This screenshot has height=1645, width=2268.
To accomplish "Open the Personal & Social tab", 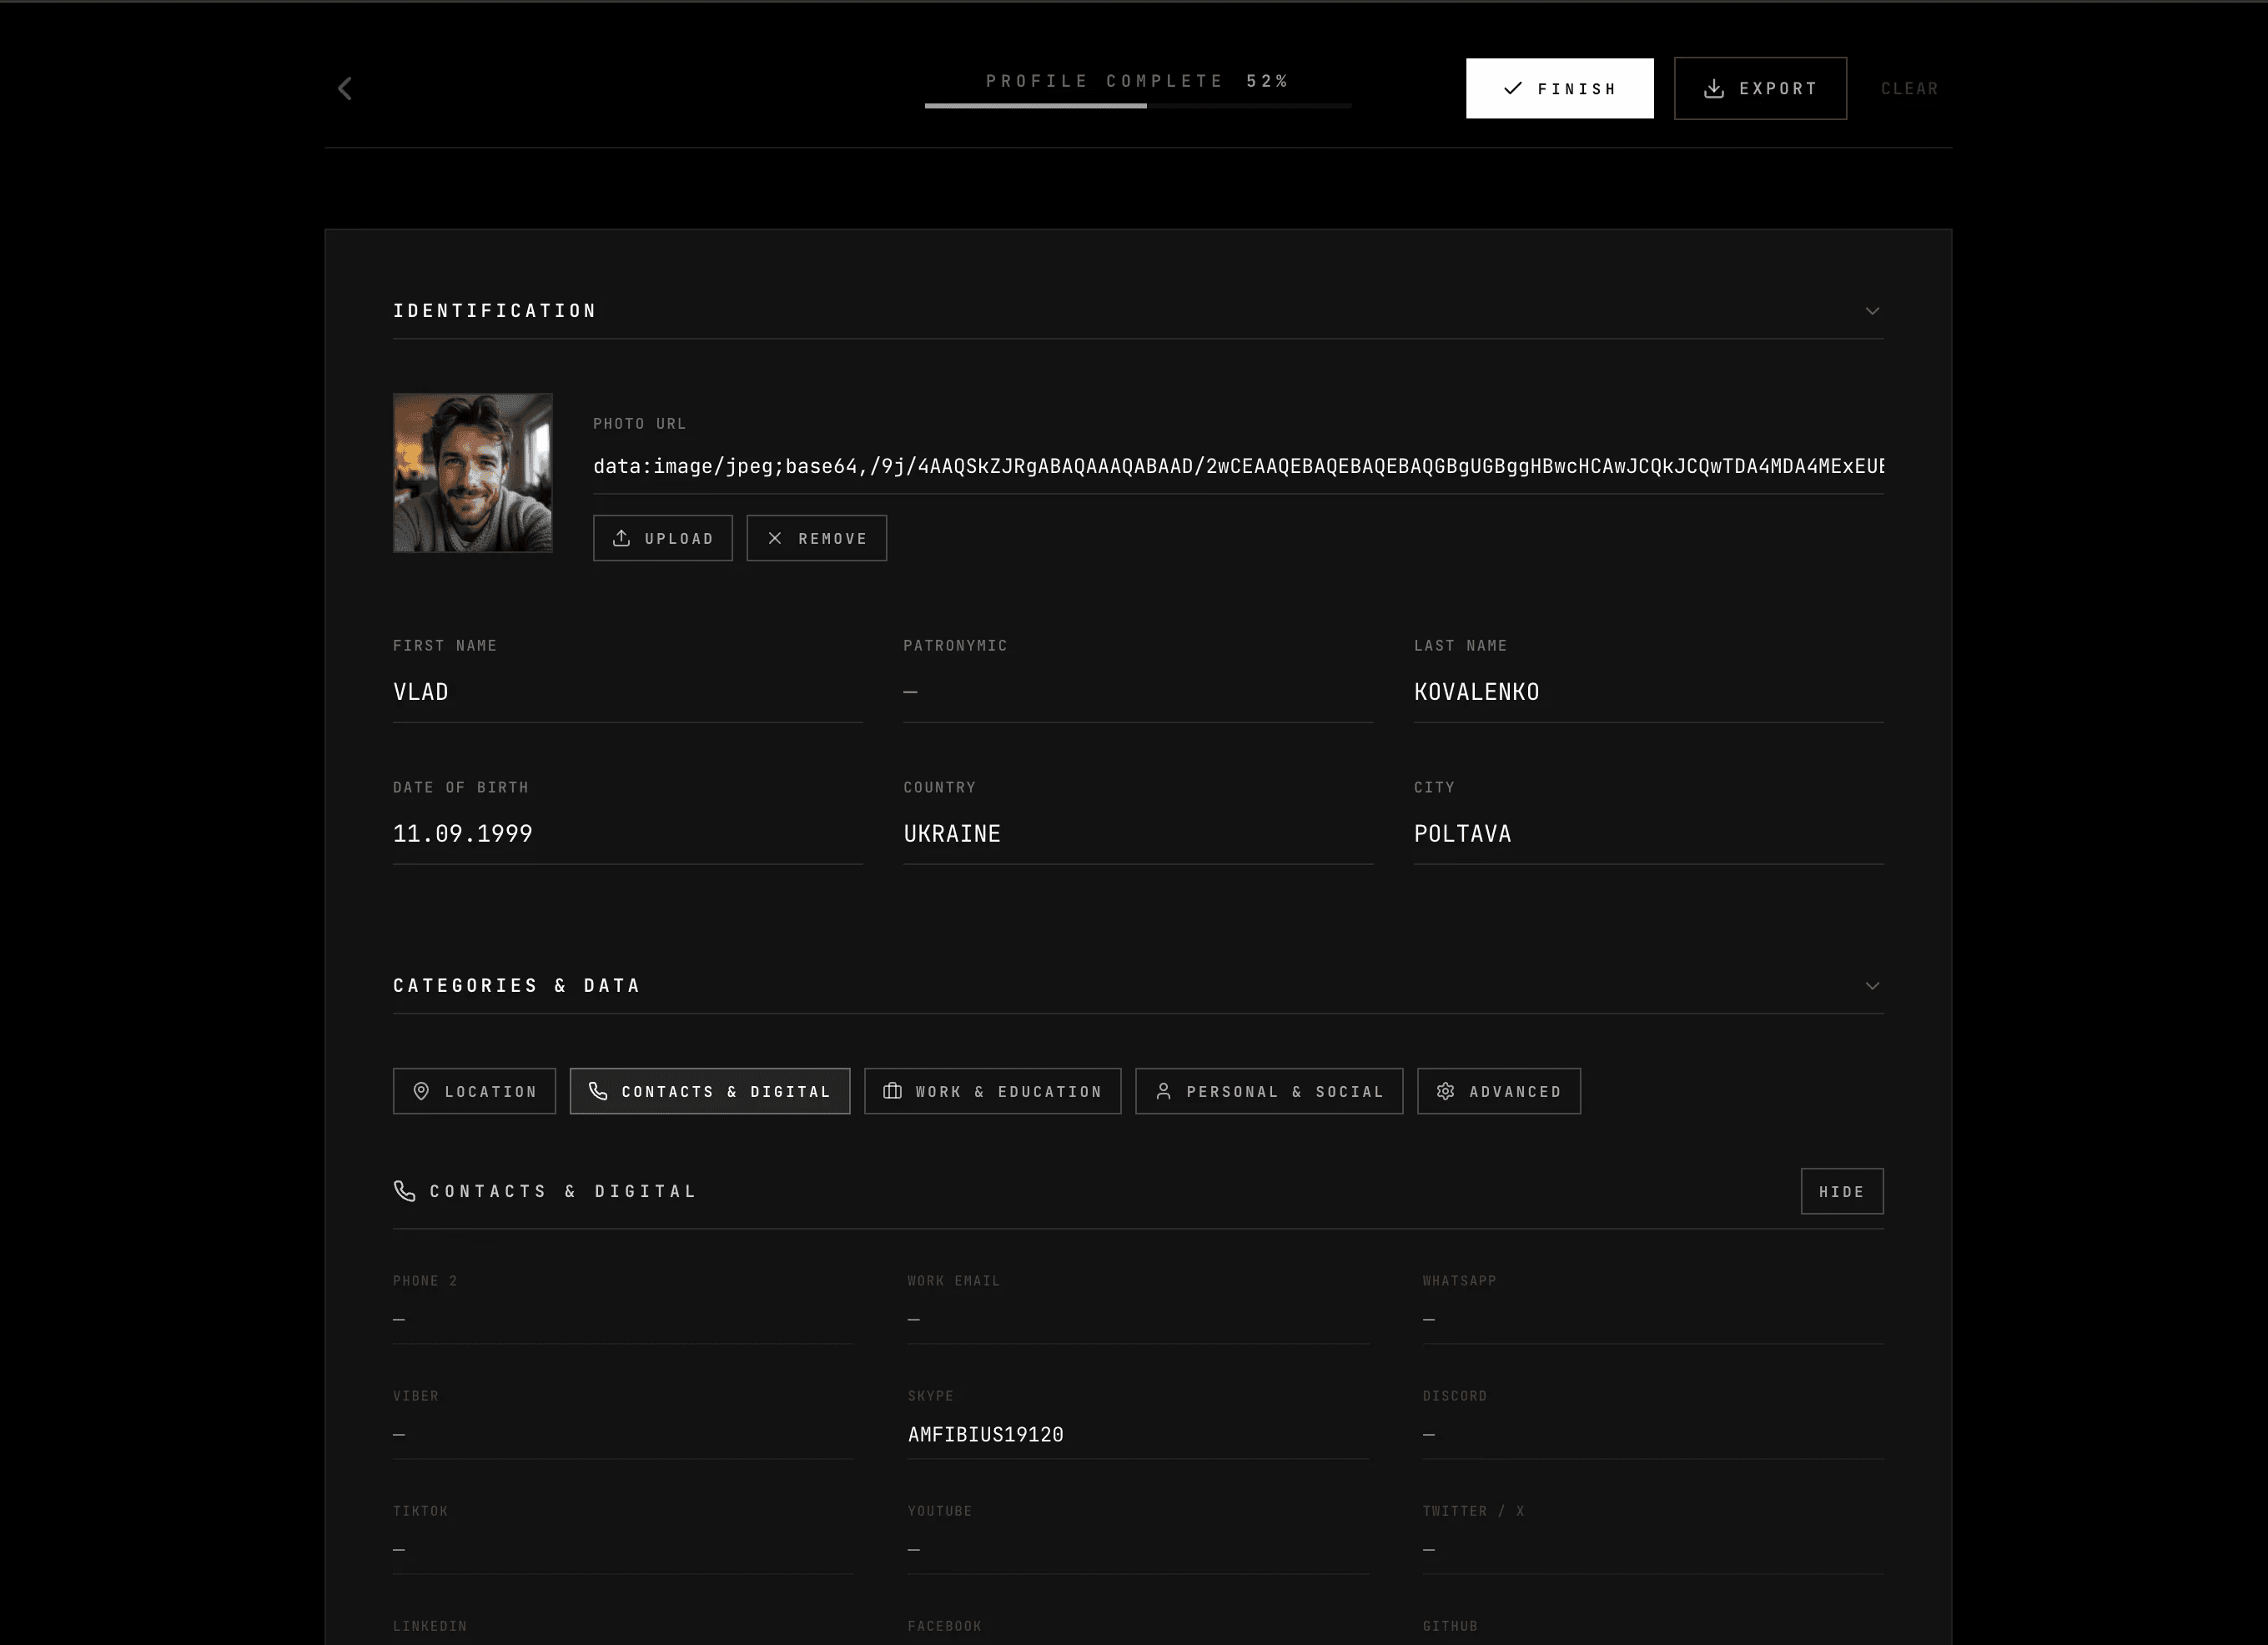I will click(x=1269, y=1091).
